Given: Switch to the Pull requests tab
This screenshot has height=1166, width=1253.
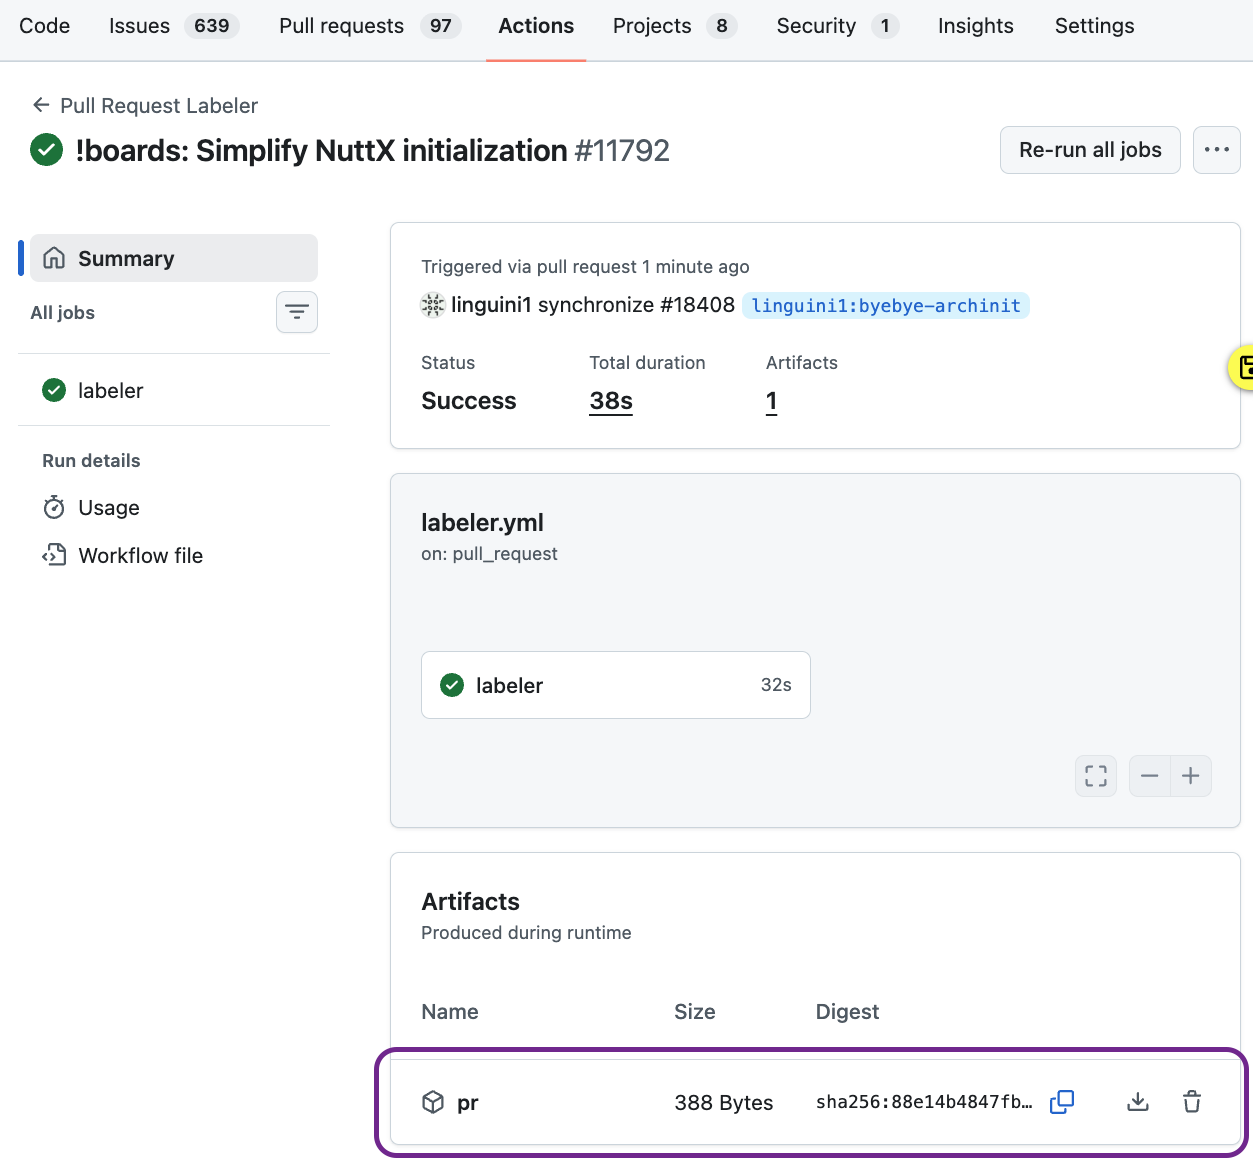Looking at the screenshot, I should tap(341, 26).
